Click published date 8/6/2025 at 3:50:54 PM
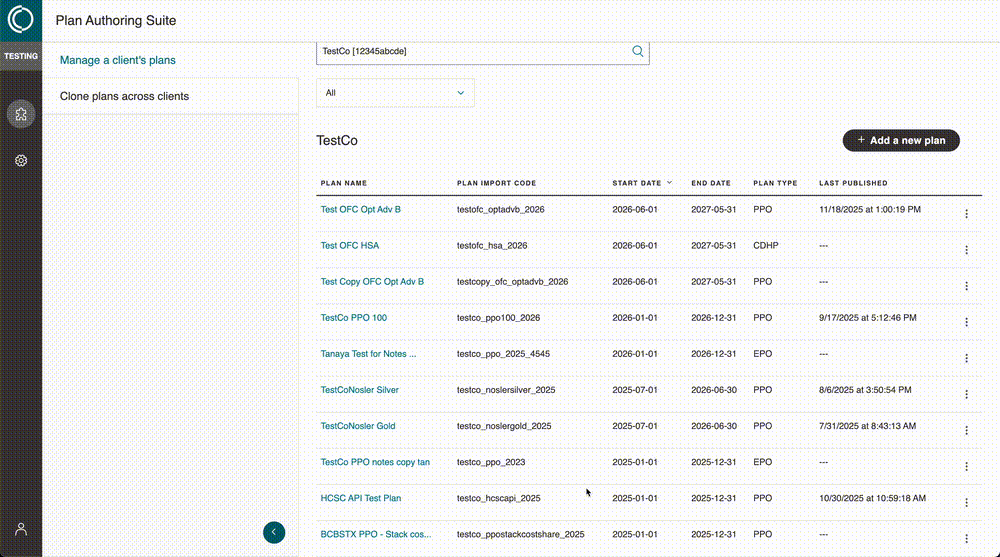 tap(865, 390)
